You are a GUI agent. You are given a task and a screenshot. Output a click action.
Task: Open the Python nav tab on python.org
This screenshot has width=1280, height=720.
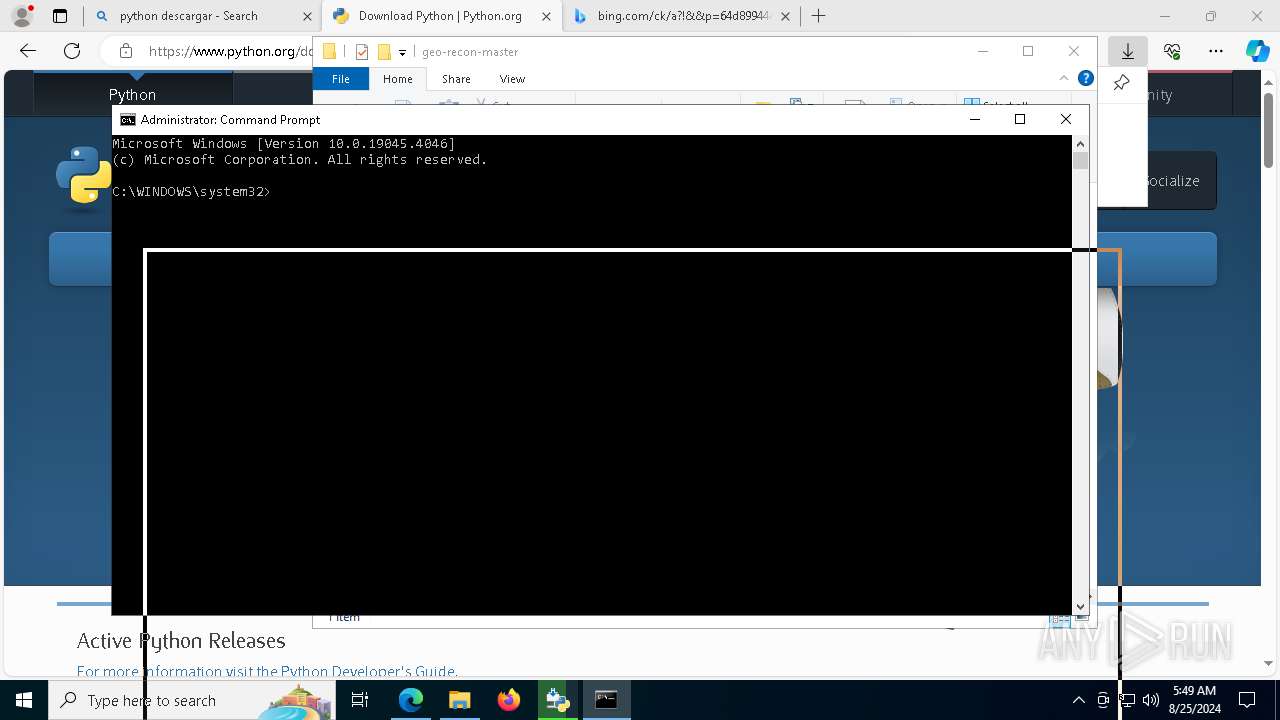132,94
